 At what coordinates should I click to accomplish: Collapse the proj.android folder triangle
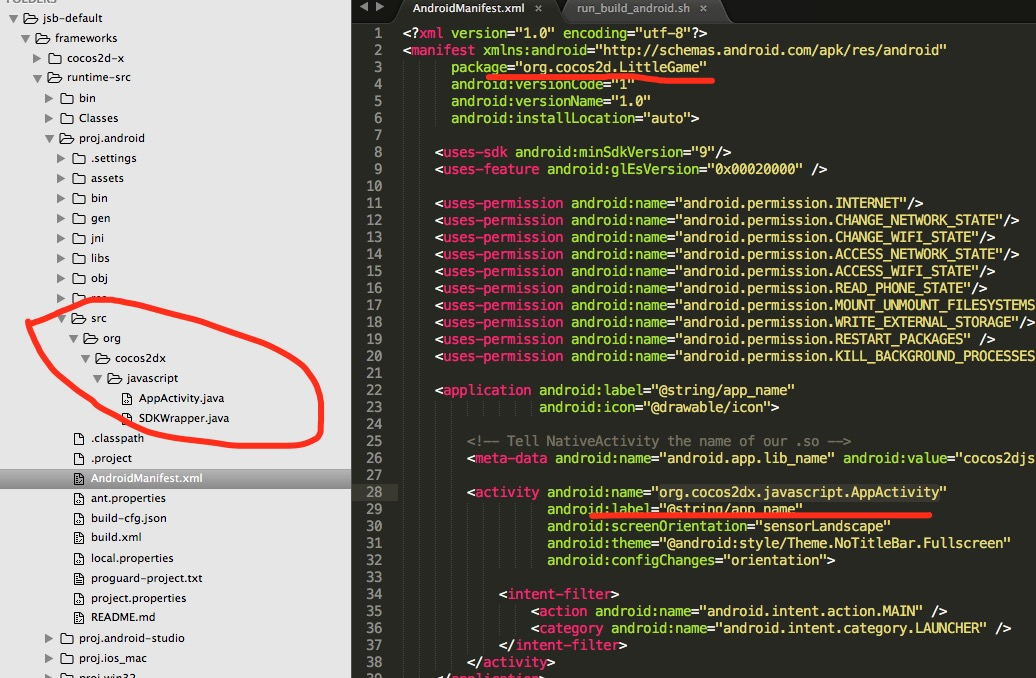(x=49, y=138)
